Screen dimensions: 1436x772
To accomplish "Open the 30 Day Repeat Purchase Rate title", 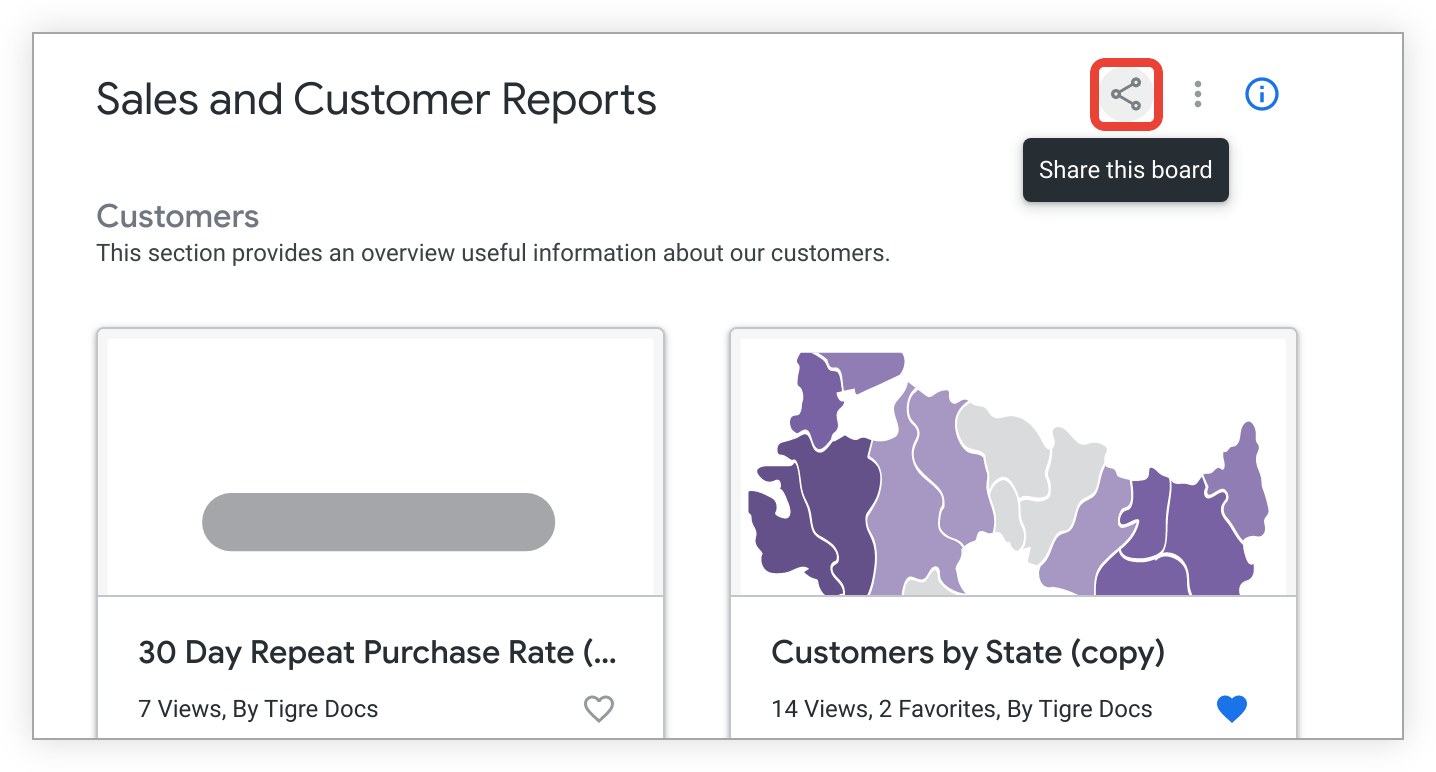I will (377, 653).
